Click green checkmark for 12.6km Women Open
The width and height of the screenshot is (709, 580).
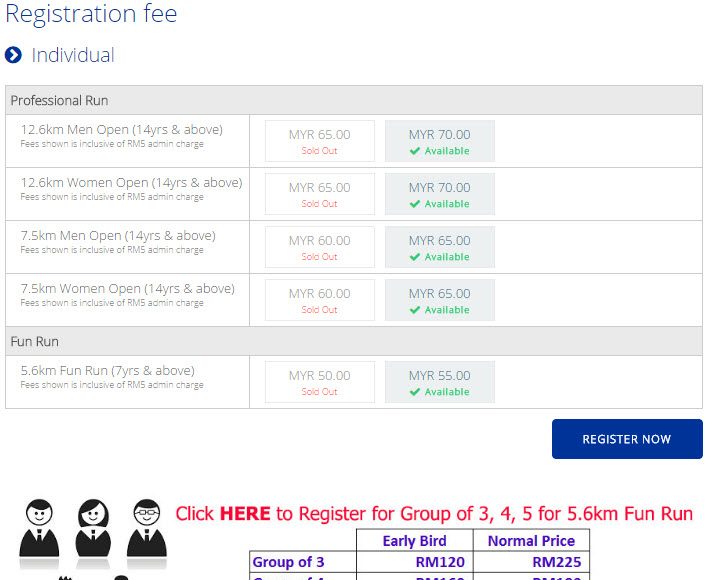415,204
